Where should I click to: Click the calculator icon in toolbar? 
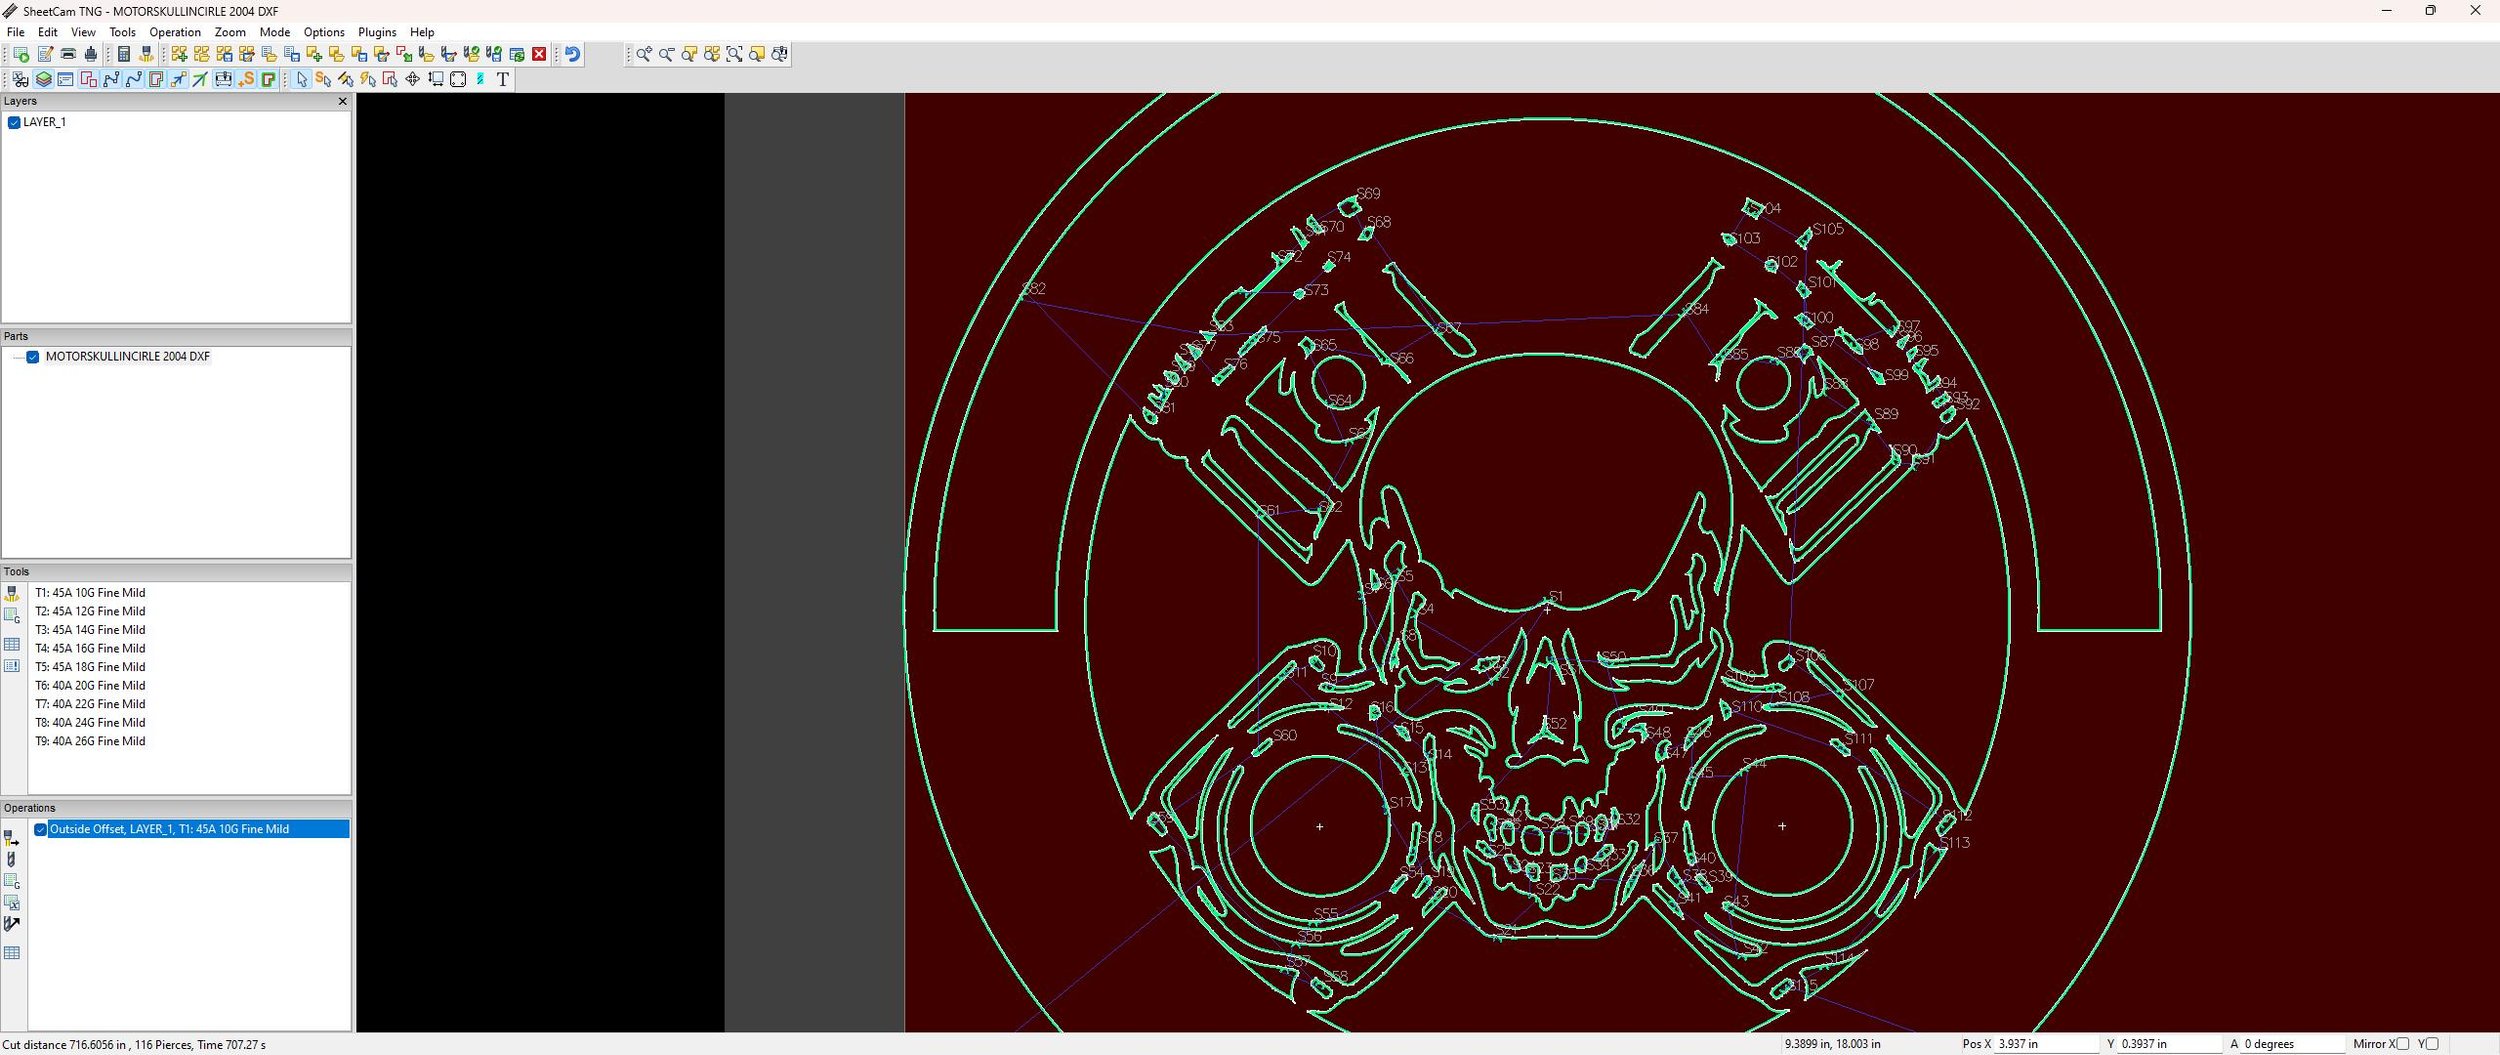(x=124, y=54)
